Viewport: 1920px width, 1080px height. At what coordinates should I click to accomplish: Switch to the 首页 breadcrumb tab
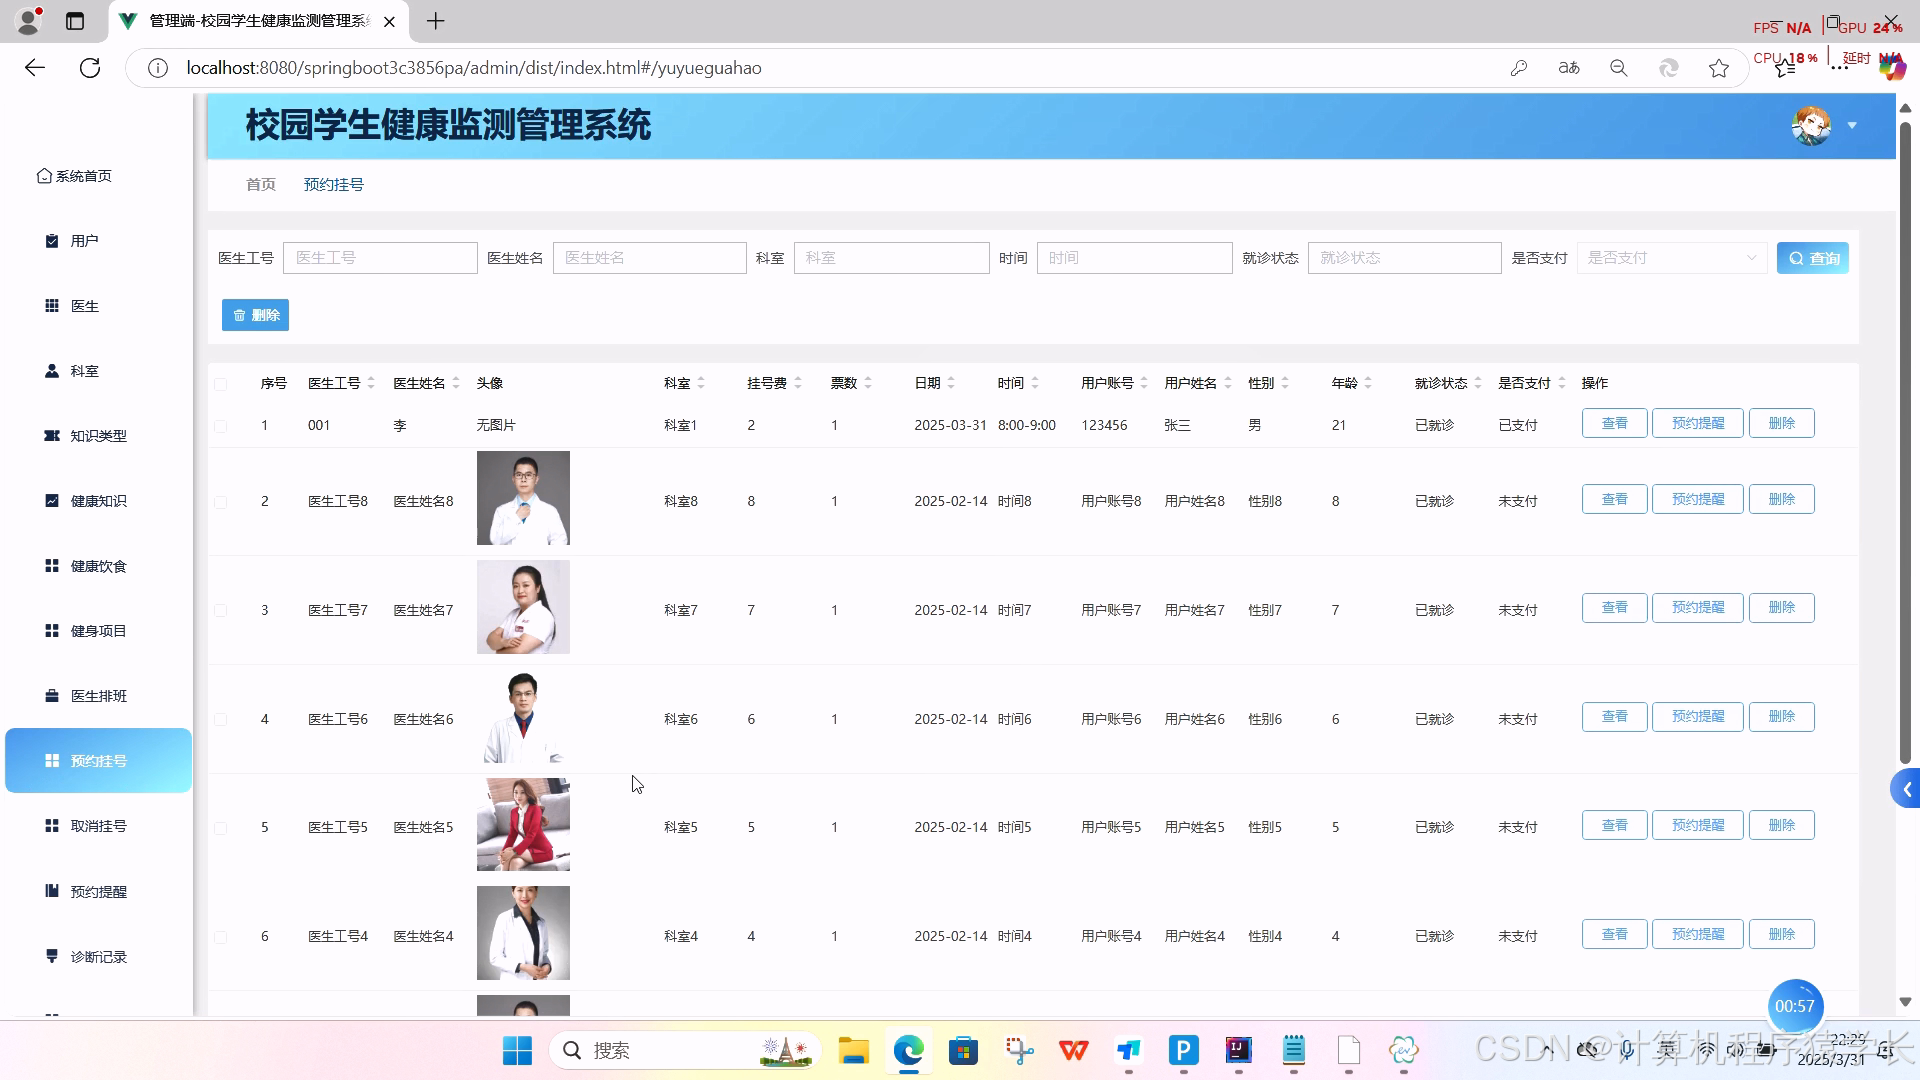coord(260,184)
